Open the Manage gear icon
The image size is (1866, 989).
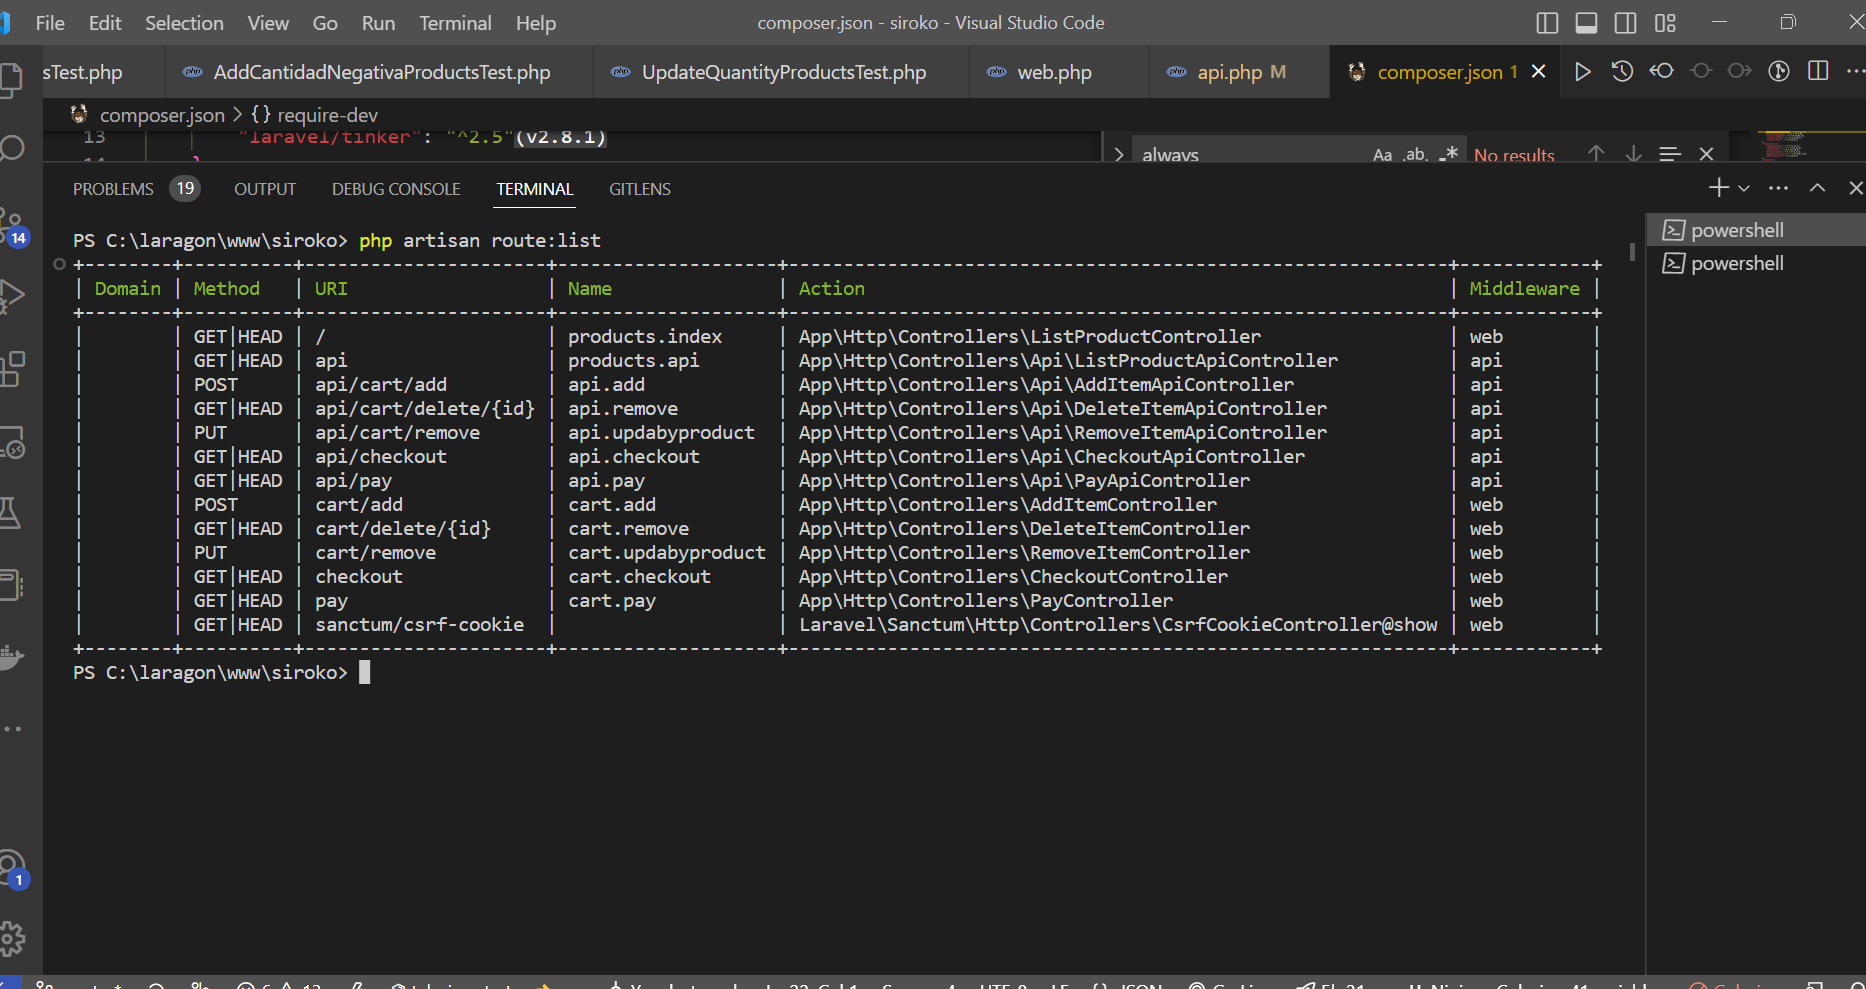click(15, 938)
